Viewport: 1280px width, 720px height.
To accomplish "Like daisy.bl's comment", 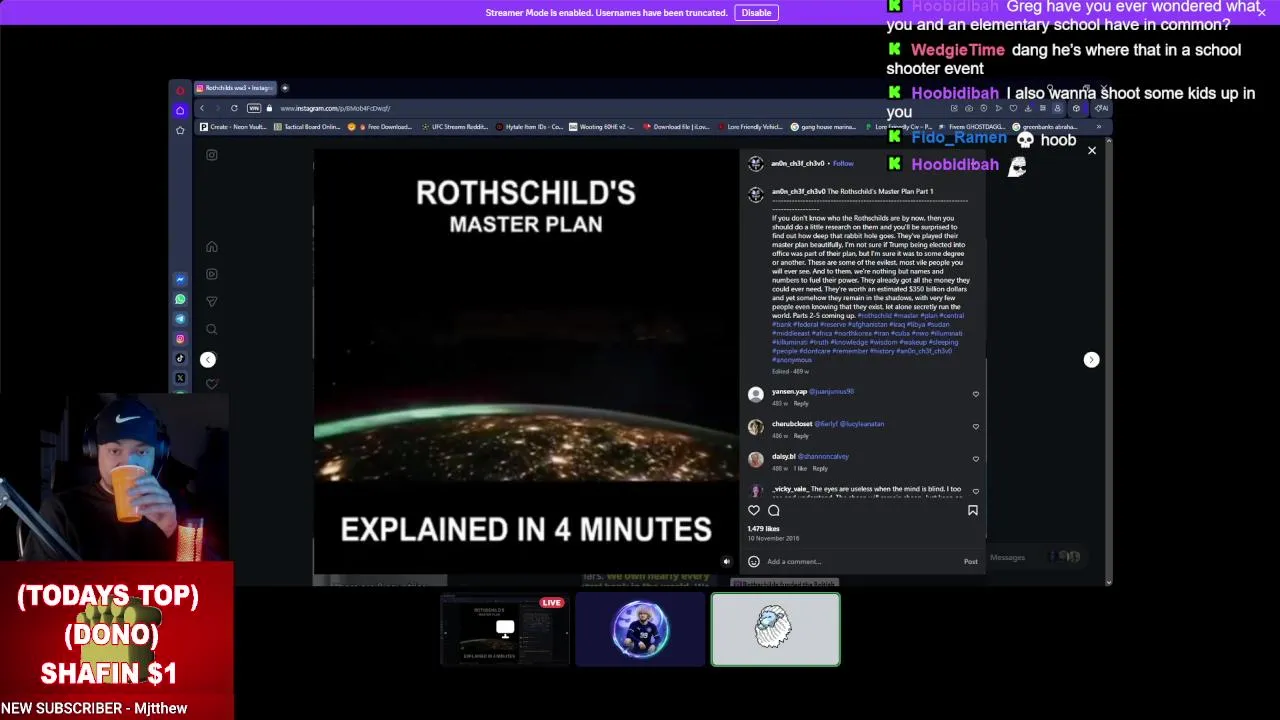I will 976,459.
